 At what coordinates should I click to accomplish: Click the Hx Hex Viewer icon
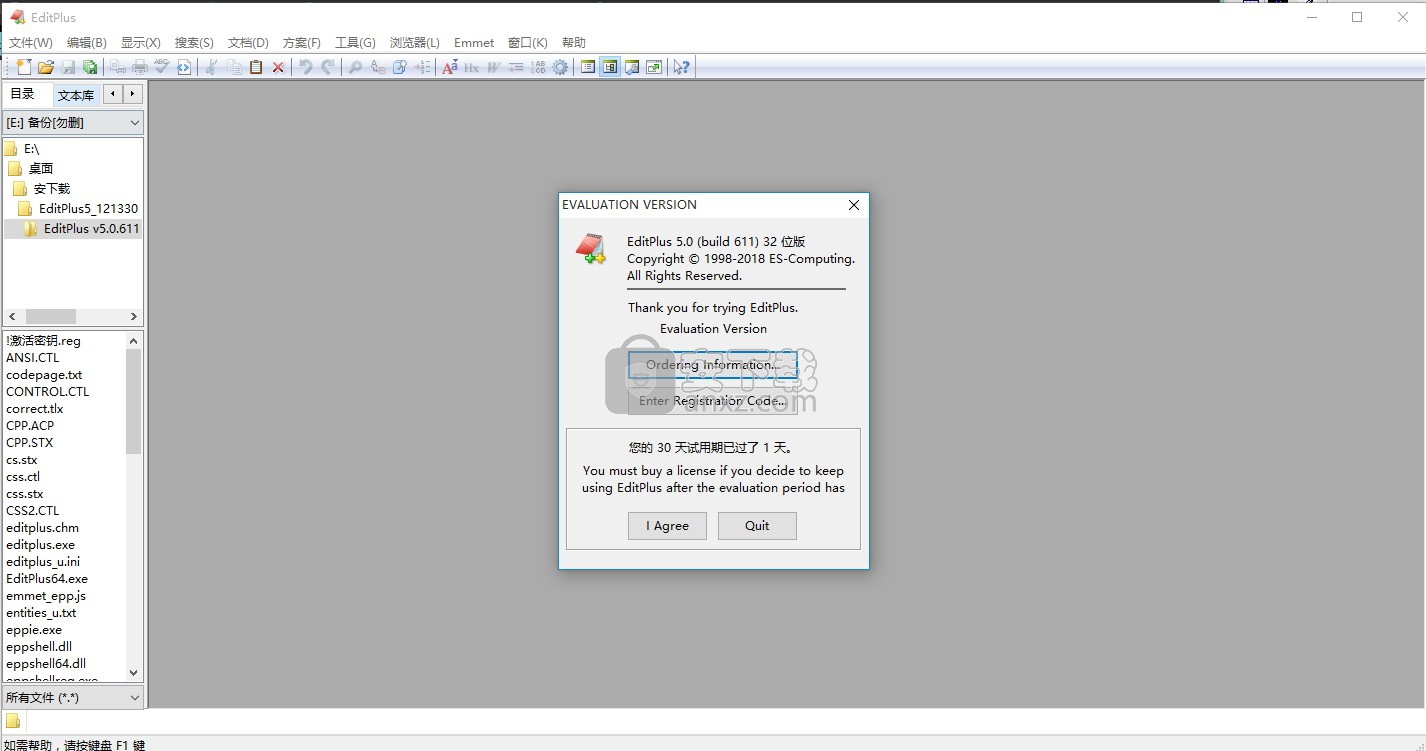pyautogui.click(x=471, y=67)
